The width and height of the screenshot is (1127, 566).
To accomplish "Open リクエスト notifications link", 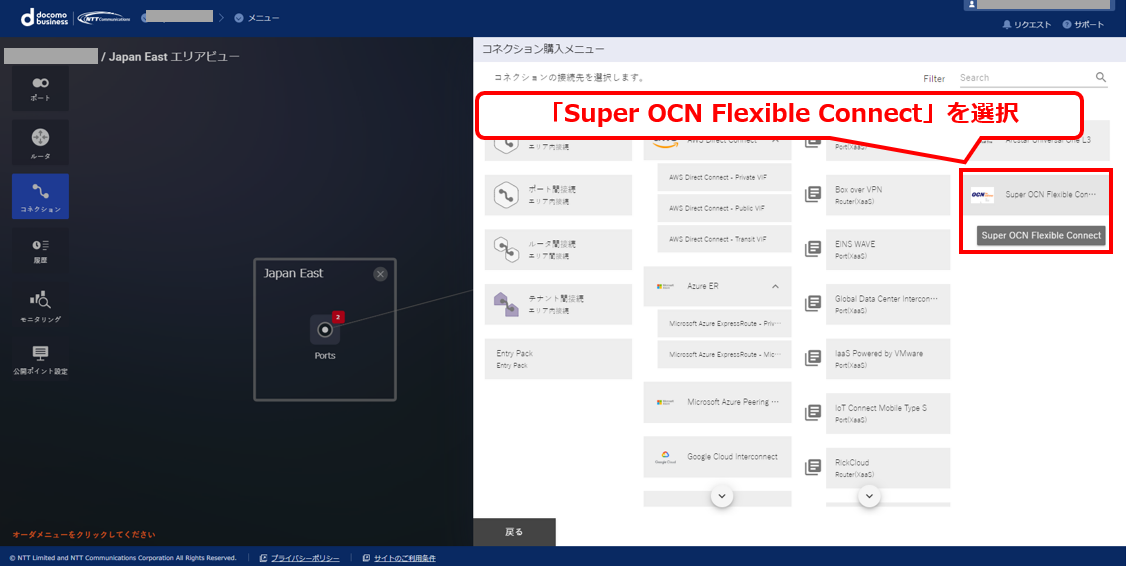I will 1026,24.
